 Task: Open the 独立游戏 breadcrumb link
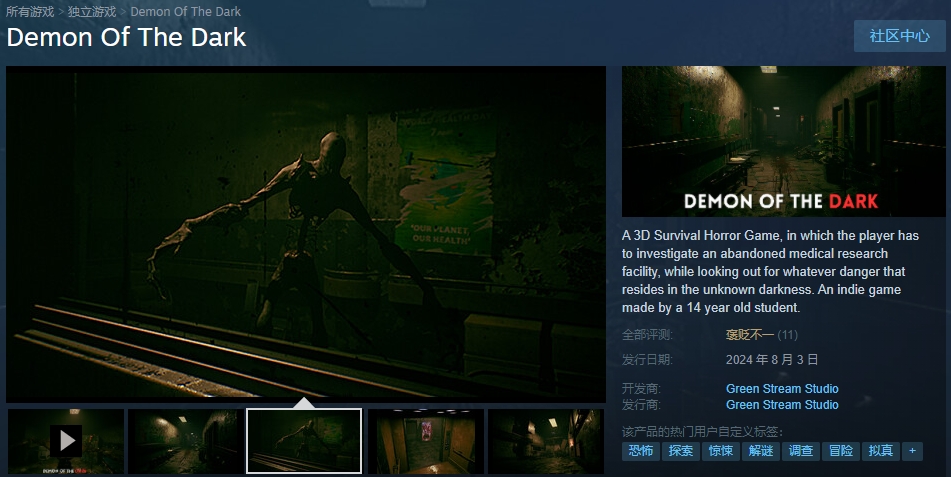92,12
